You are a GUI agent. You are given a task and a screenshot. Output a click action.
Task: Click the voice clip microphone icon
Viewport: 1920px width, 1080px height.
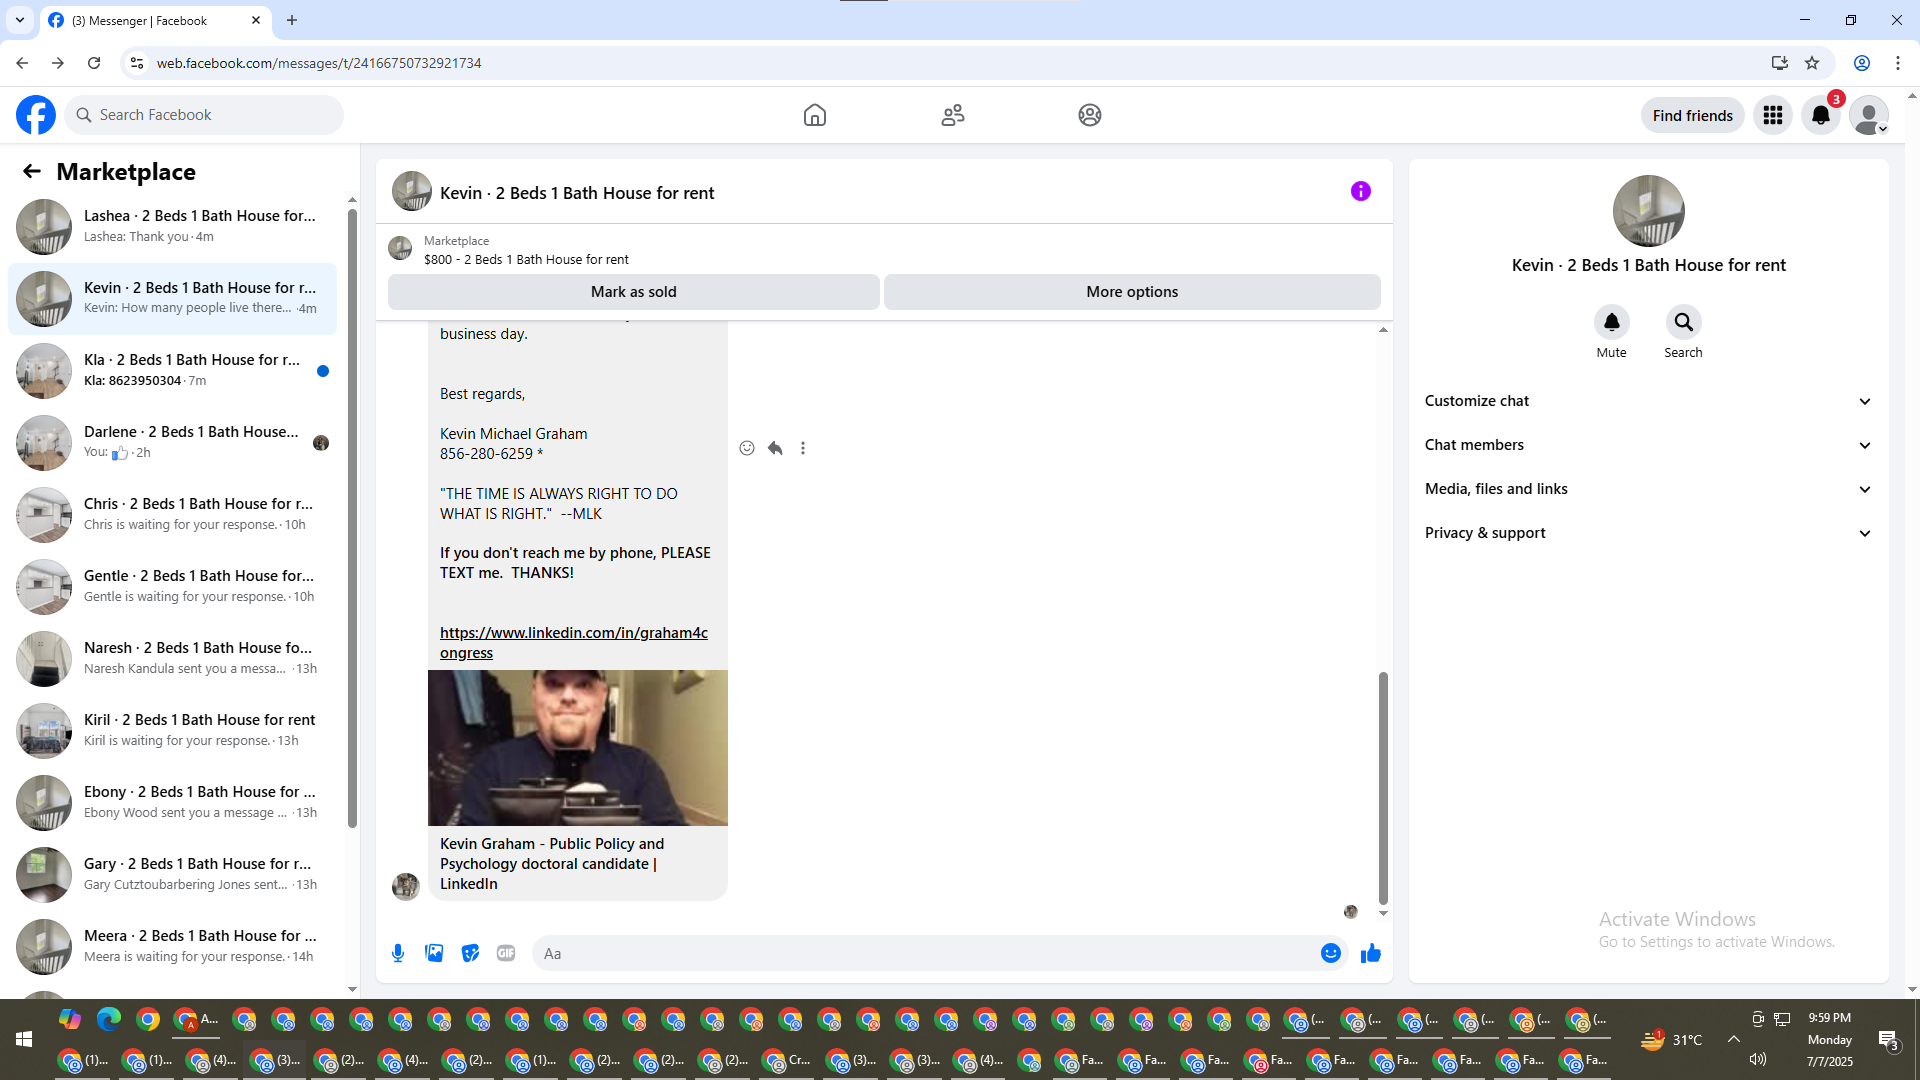[x=398, y=953]
